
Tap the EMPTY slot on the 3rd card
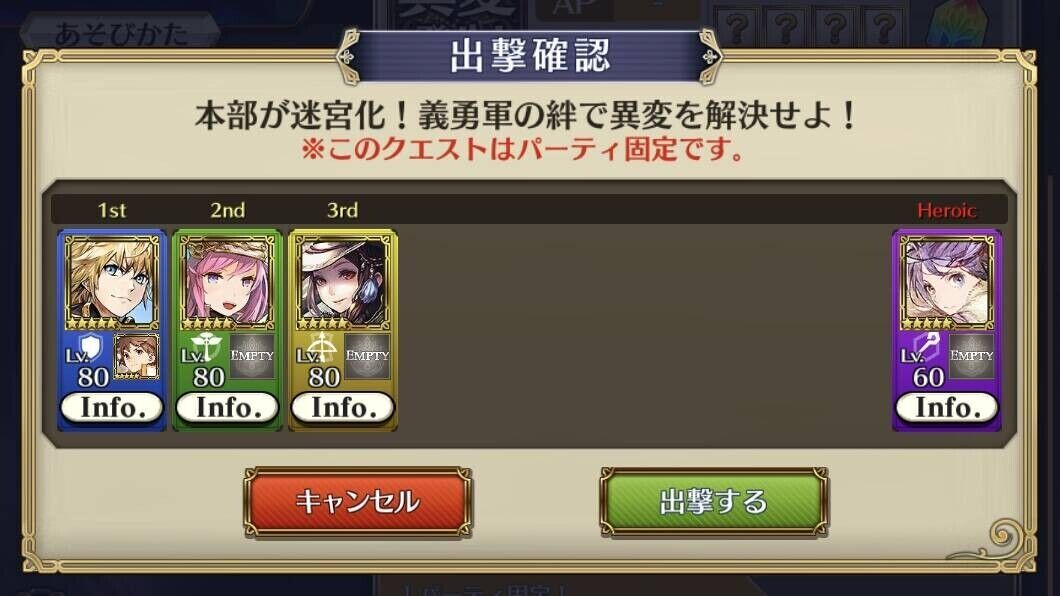pyautogui.click(x=368, y=356)
